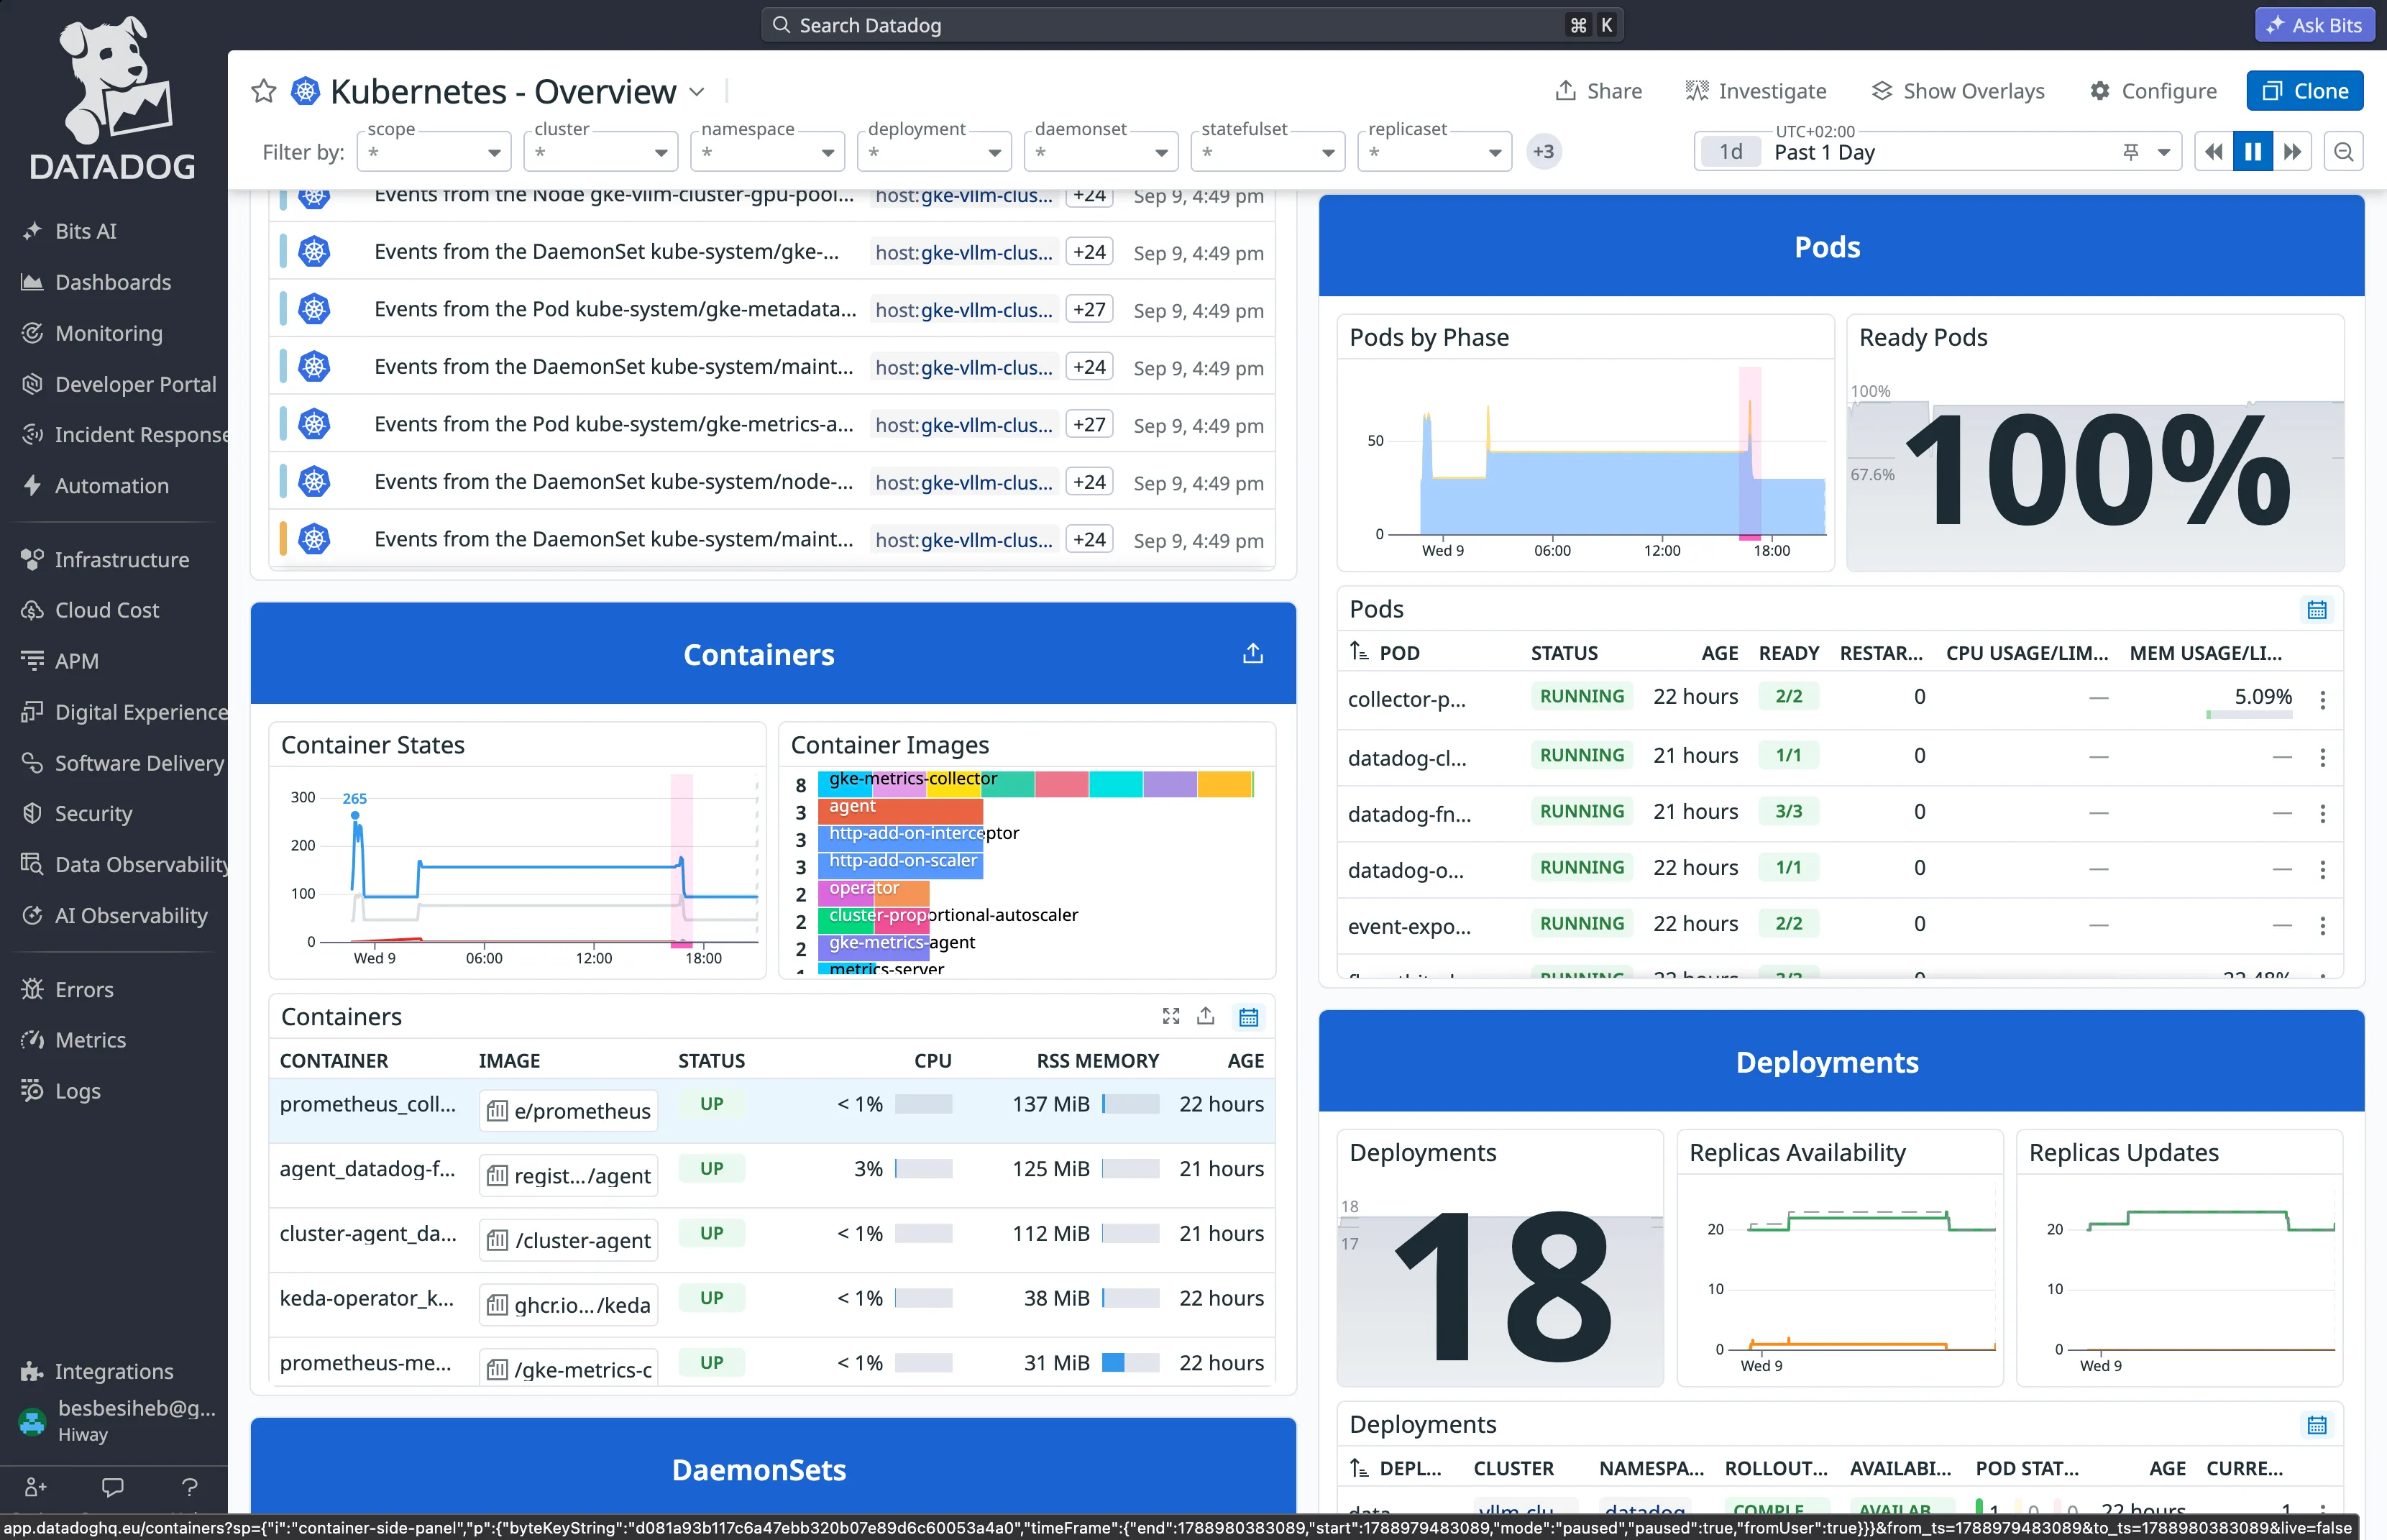The height and width of the screenshot is (1540, 2387).
Task: Click the export icon on Containers table
Action: pos(1206,1016)
